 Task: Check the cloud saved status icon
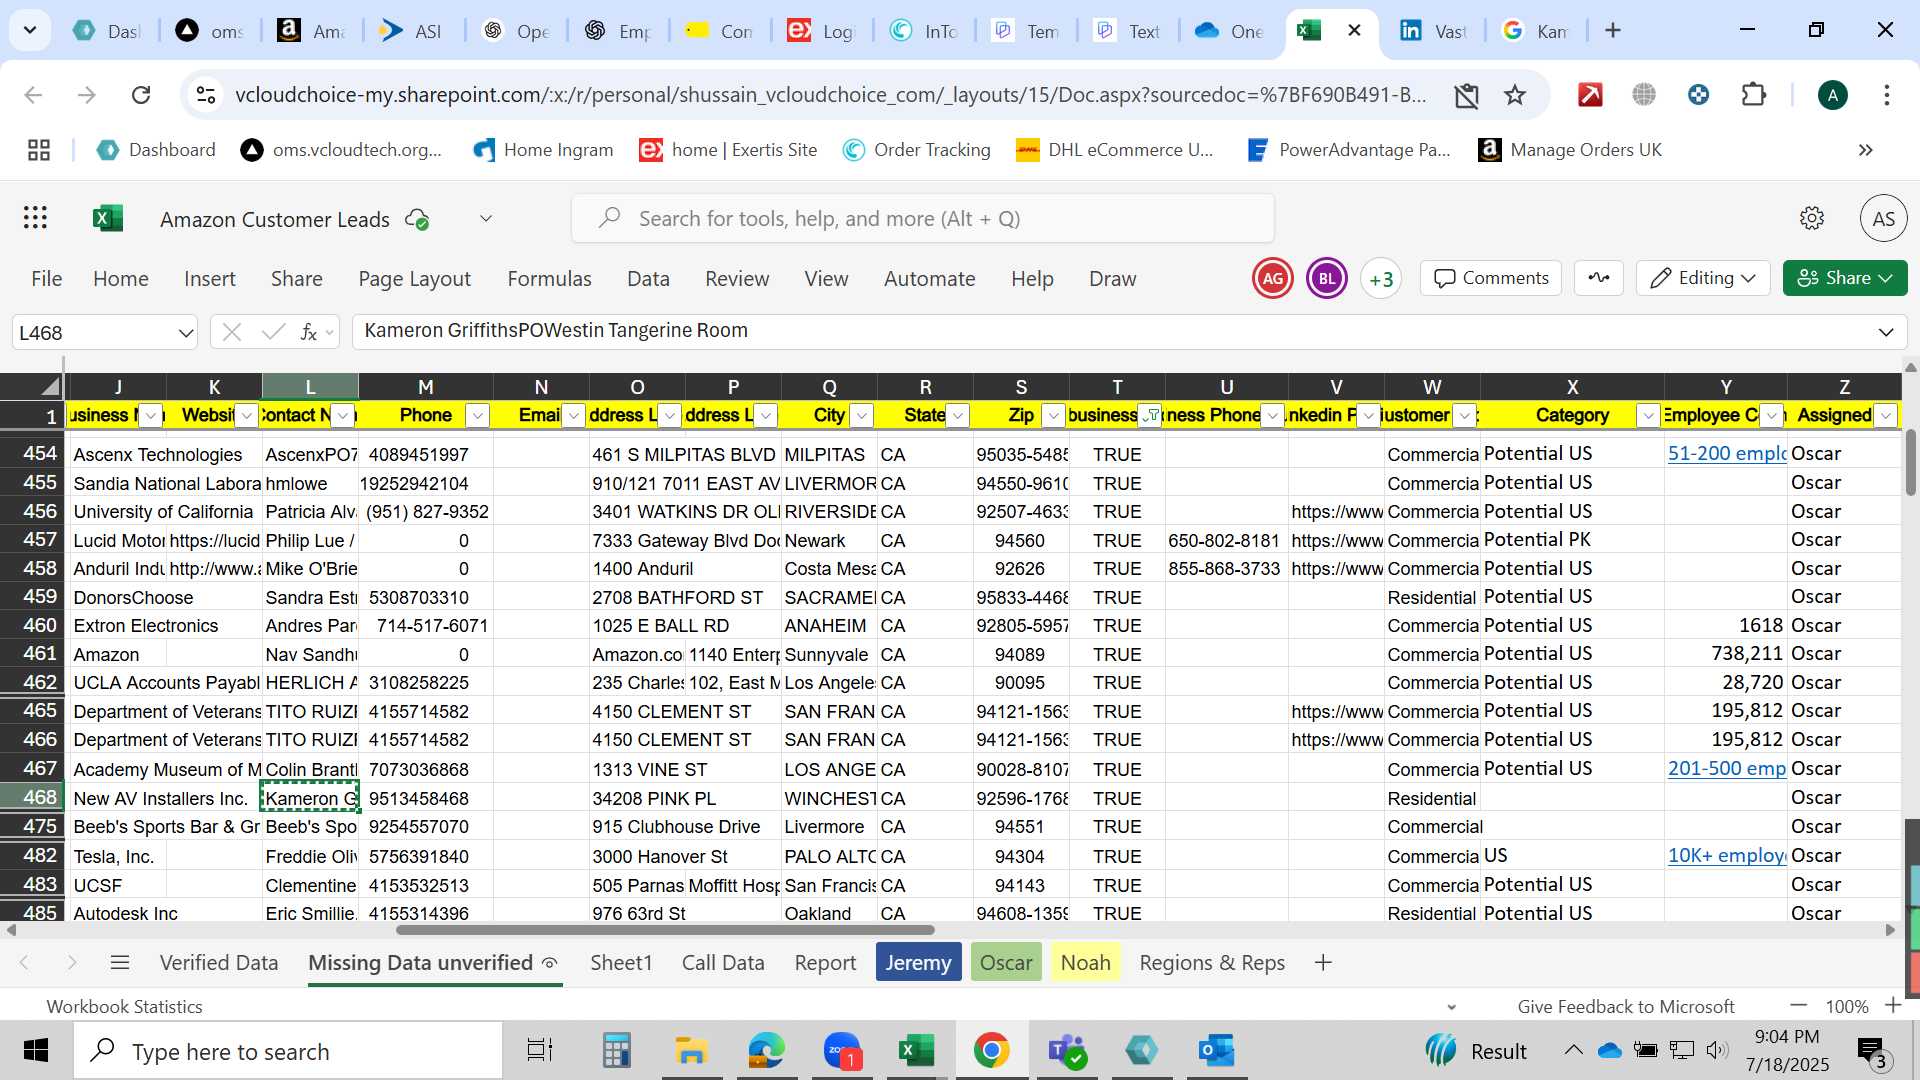[417, 219]
